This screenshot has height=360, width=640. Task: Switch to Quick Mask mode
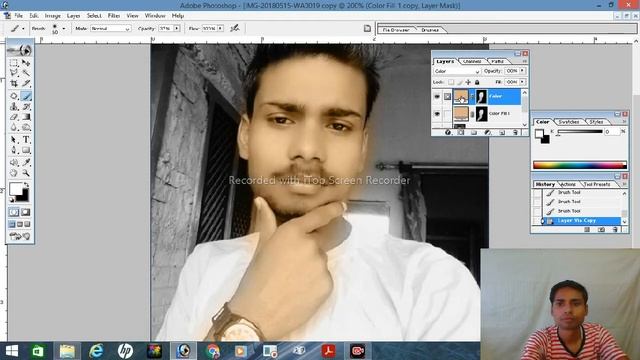click(25, 212)
